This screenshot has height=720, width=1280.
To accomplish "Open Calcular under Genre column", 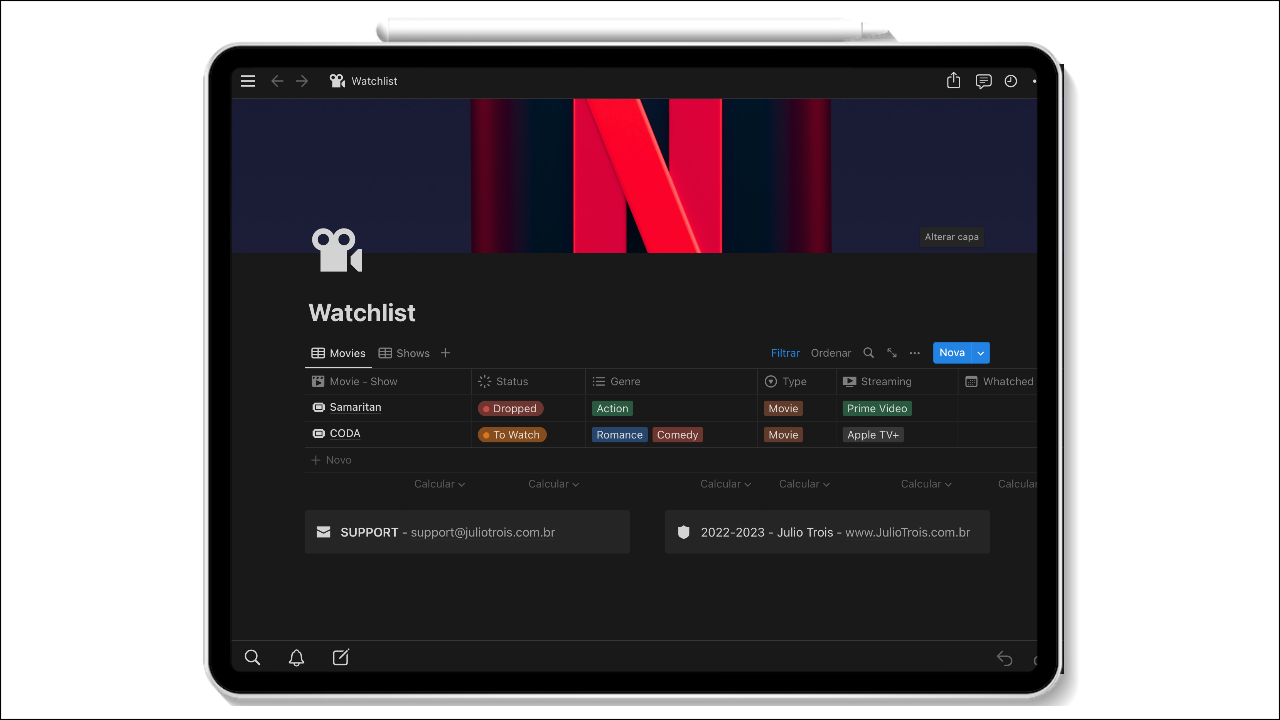I will coord(726,484).
